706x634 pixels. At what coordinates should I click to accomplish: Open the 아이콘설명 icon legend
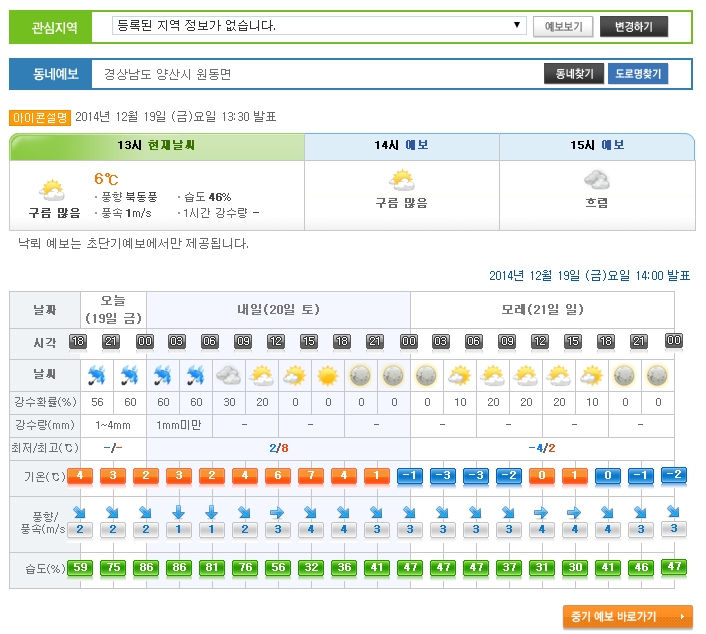40,117
